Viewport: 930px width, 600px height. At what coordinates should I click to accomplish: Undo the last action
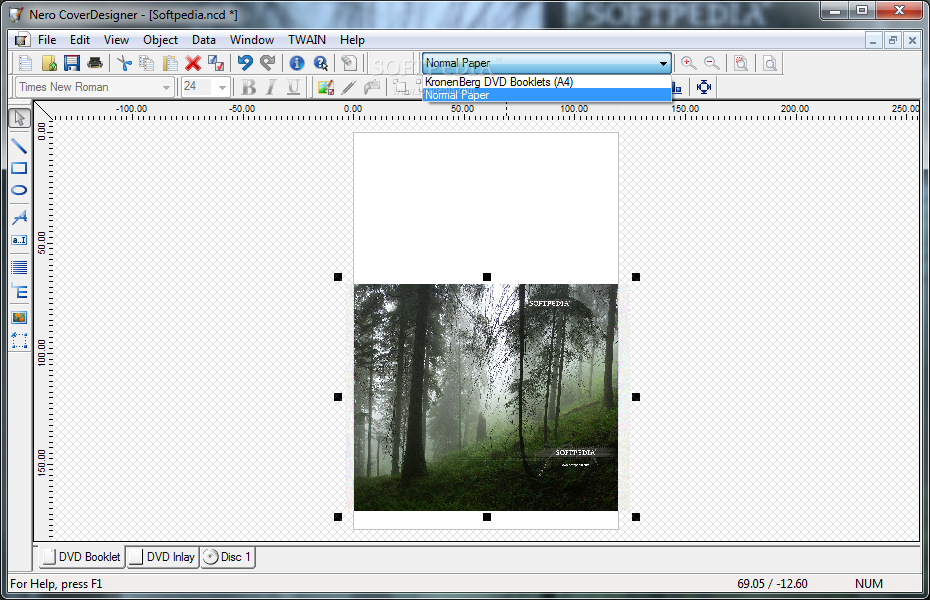(245, 63)
